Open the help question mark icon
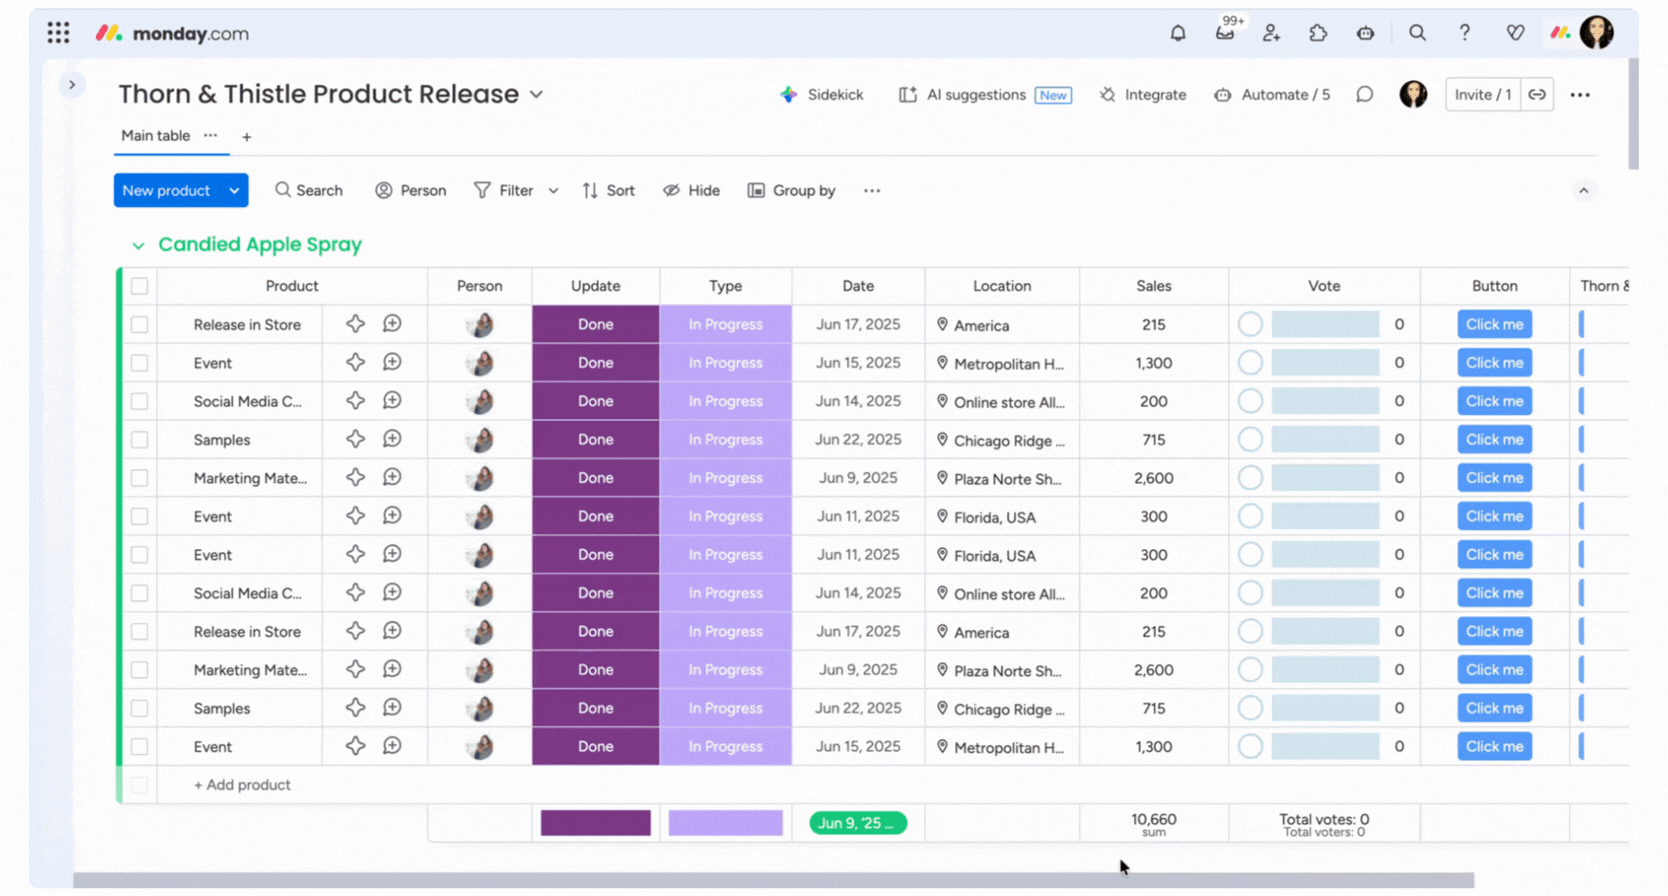This screenshot has width=1668, height=896. [x=1464, y=33]
